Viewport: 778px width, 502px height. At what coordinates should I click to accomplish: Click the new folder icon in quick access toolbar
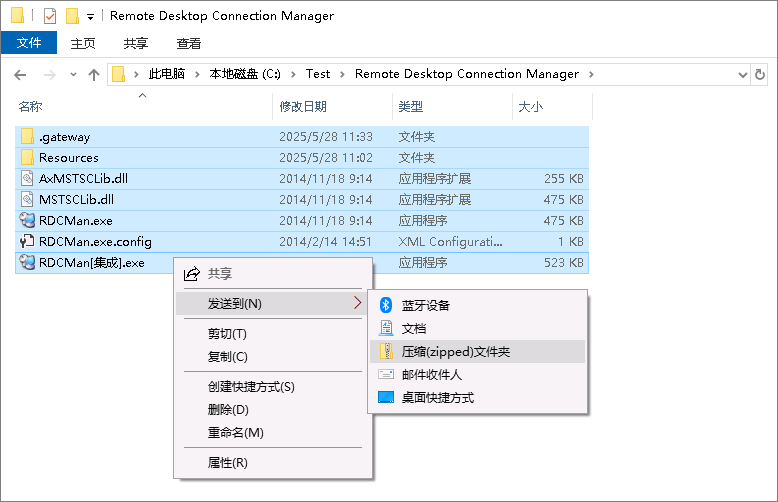click(72, 16)
